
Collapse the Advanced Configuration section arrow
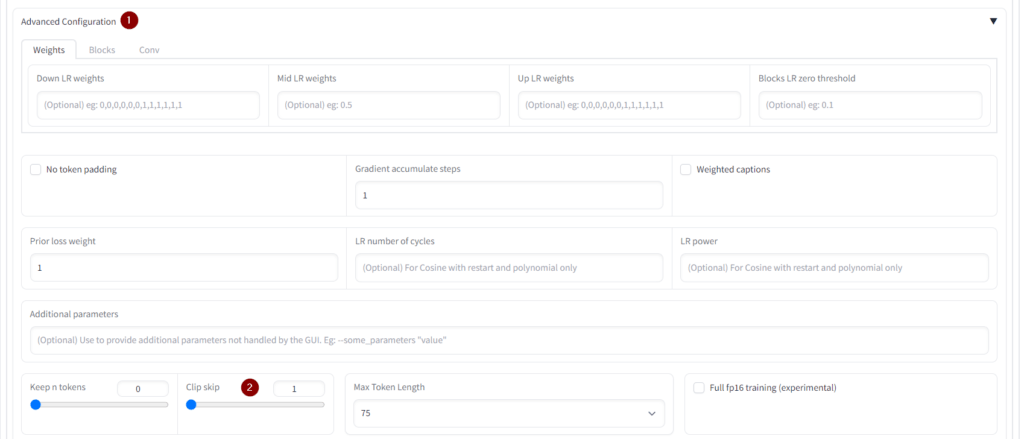(x=993, y=20)
